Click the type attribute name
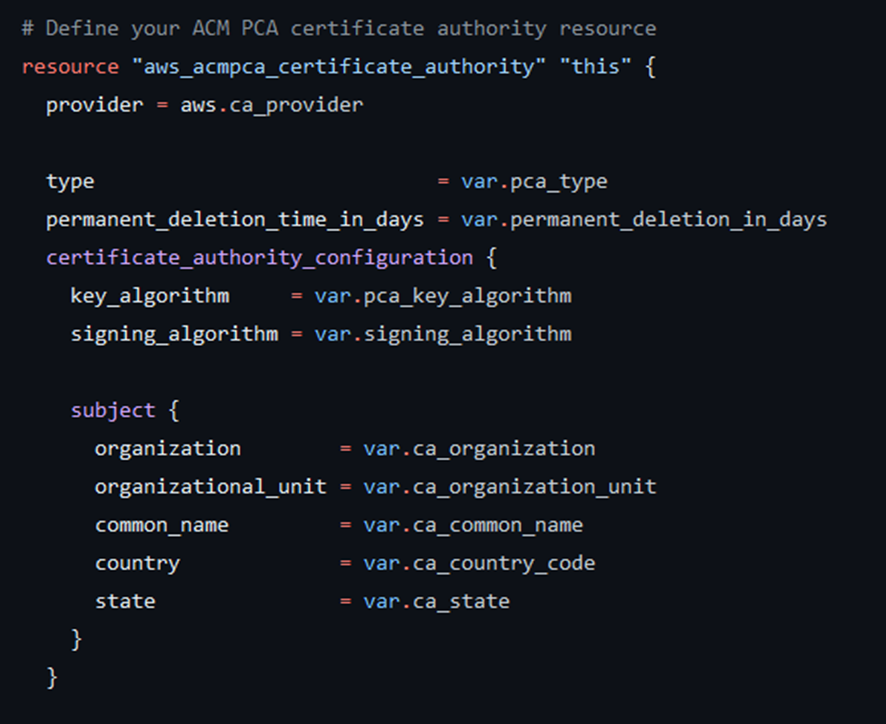Image resolution: width=886 pixels, height=724 pixels. 68,181
